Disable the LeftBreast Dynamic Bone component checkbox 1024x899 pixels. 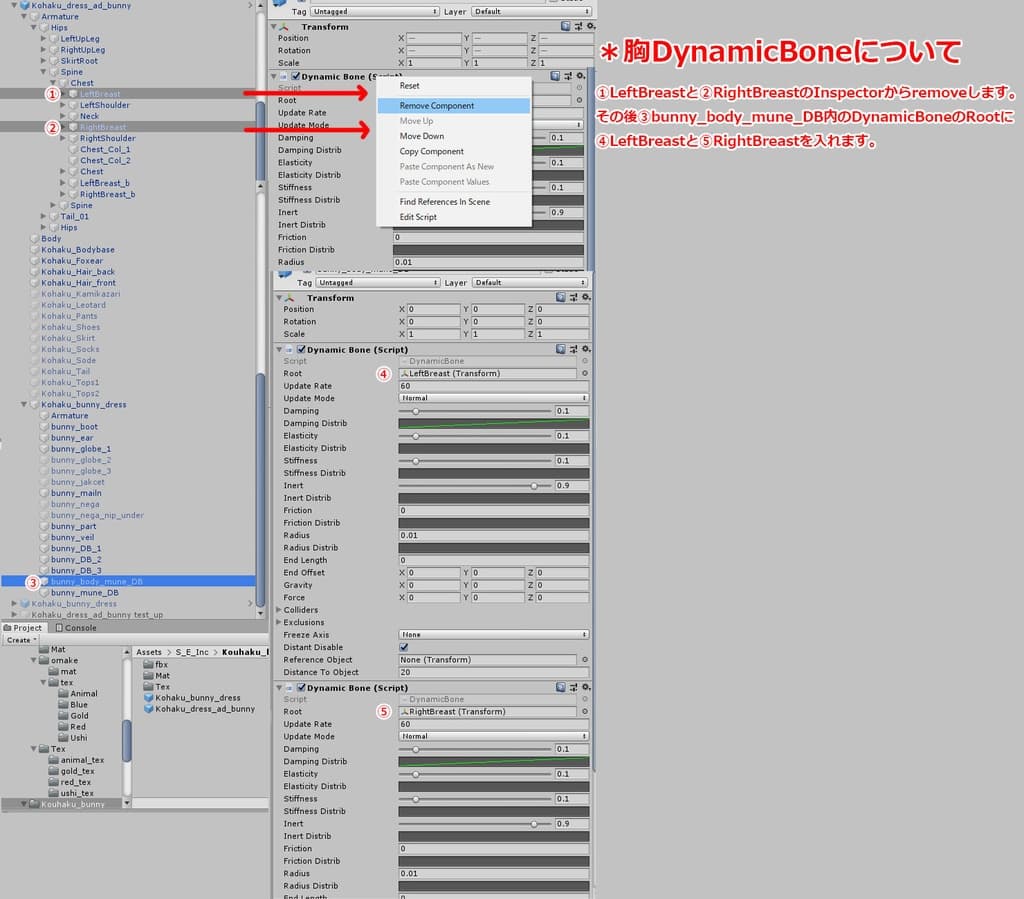tap(301, 349)
